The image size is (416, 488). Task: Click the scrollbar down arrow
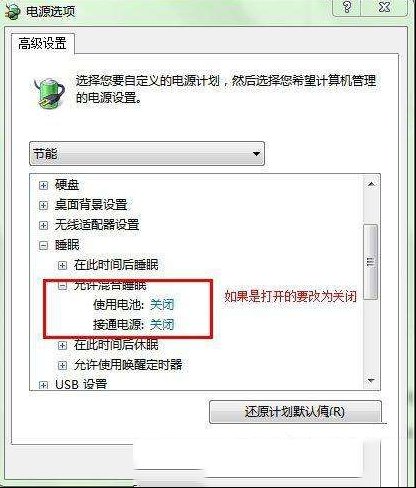(371, 381)
